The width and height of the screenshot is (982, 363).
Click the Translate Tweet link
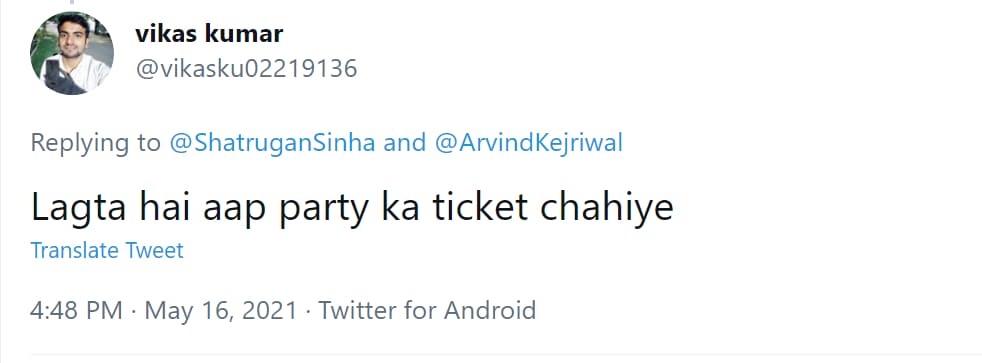tap(107, 250)
